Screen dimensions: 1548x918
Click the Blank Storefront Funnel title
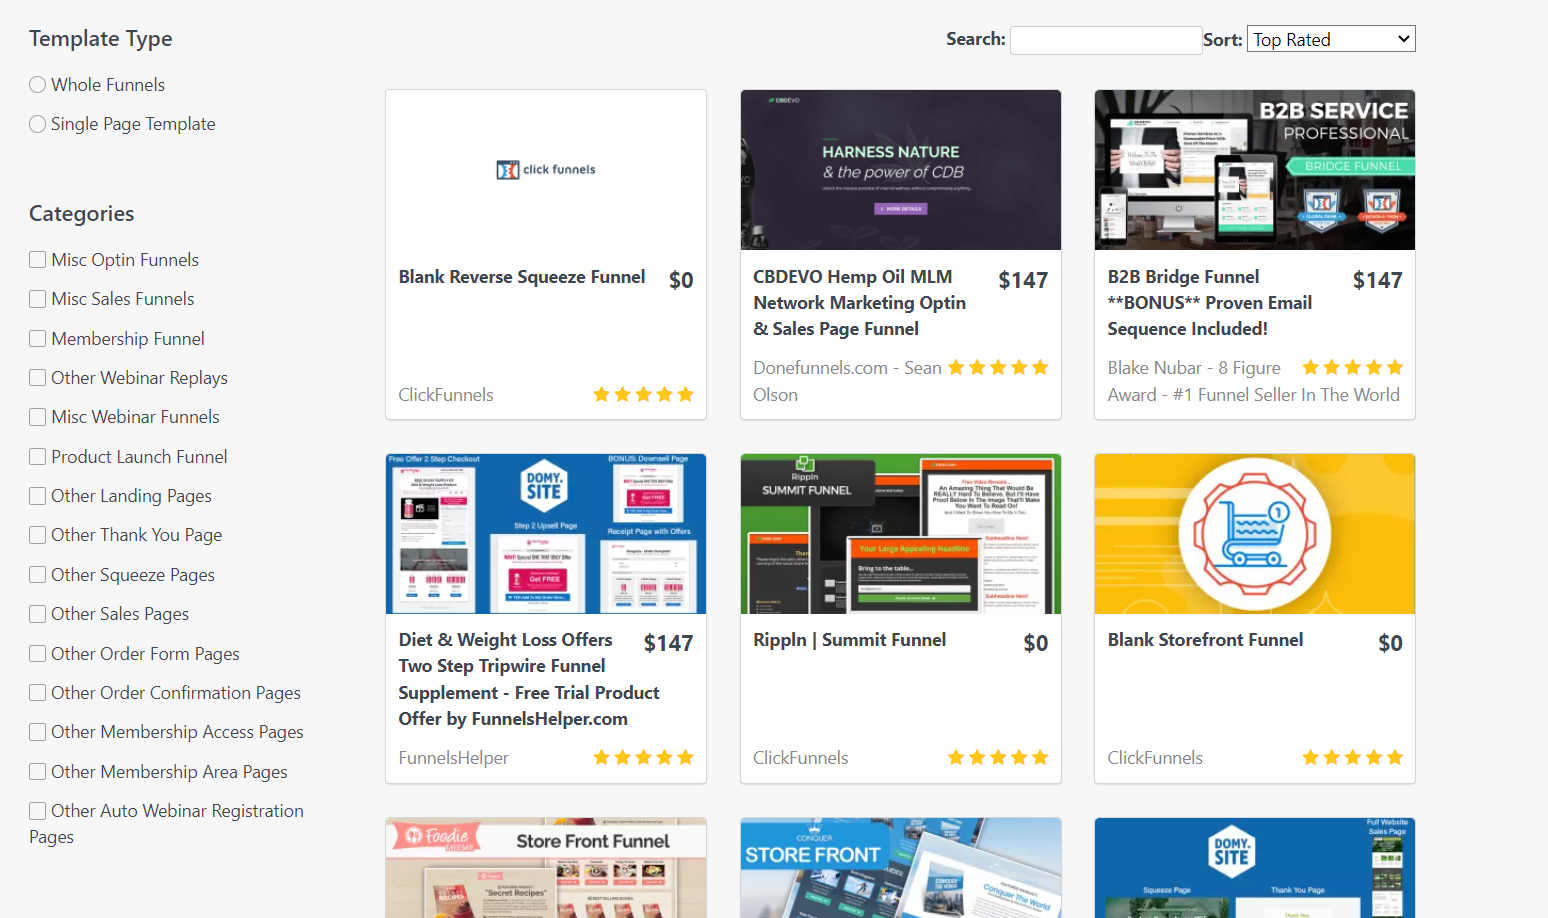point(1205,640)
